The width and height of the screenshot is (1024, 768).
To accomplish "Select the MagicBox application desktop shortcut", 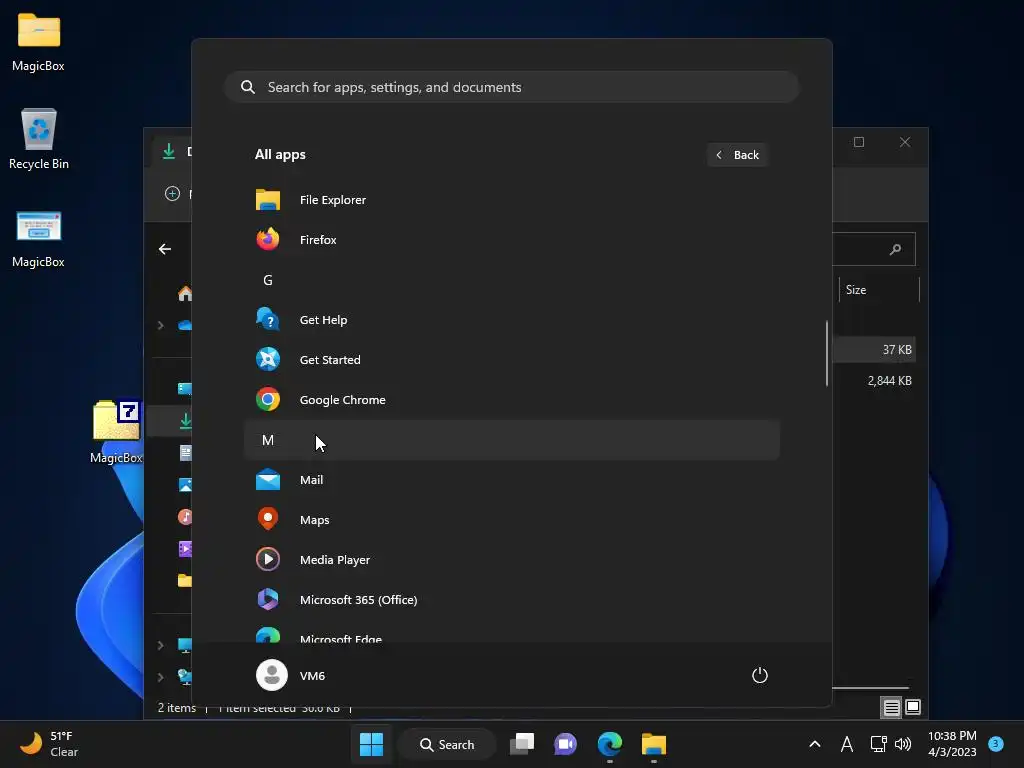I will click(39, 238).
